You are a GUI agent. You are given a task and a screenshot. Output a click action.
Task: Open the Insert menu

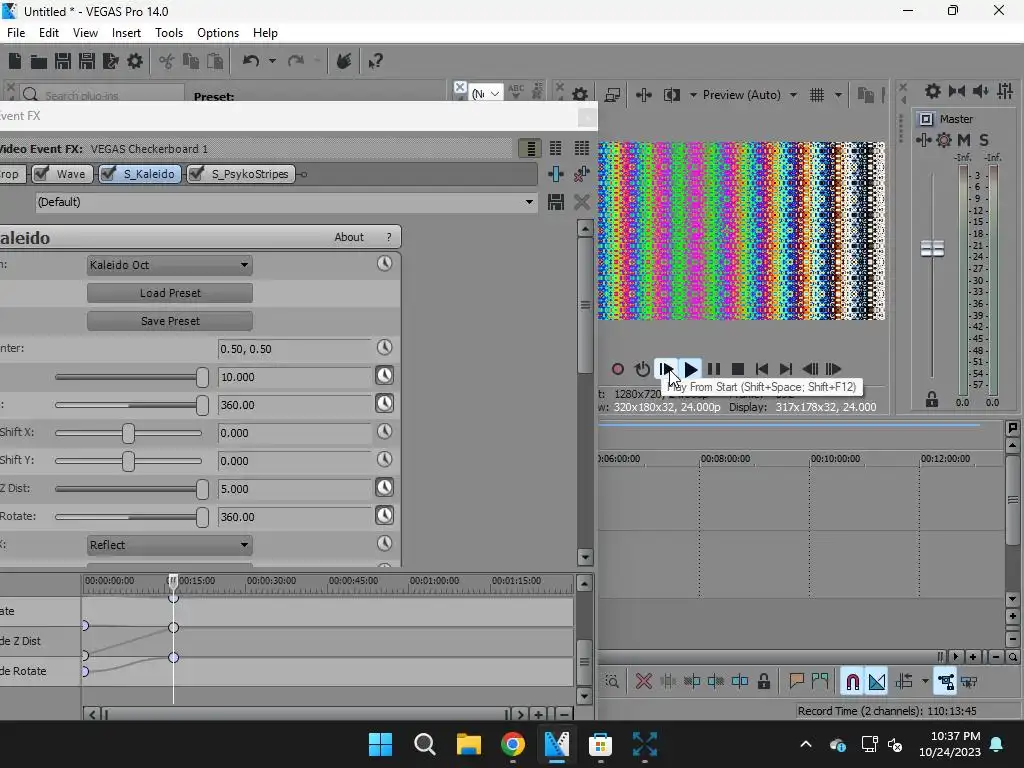pos(126,33)
